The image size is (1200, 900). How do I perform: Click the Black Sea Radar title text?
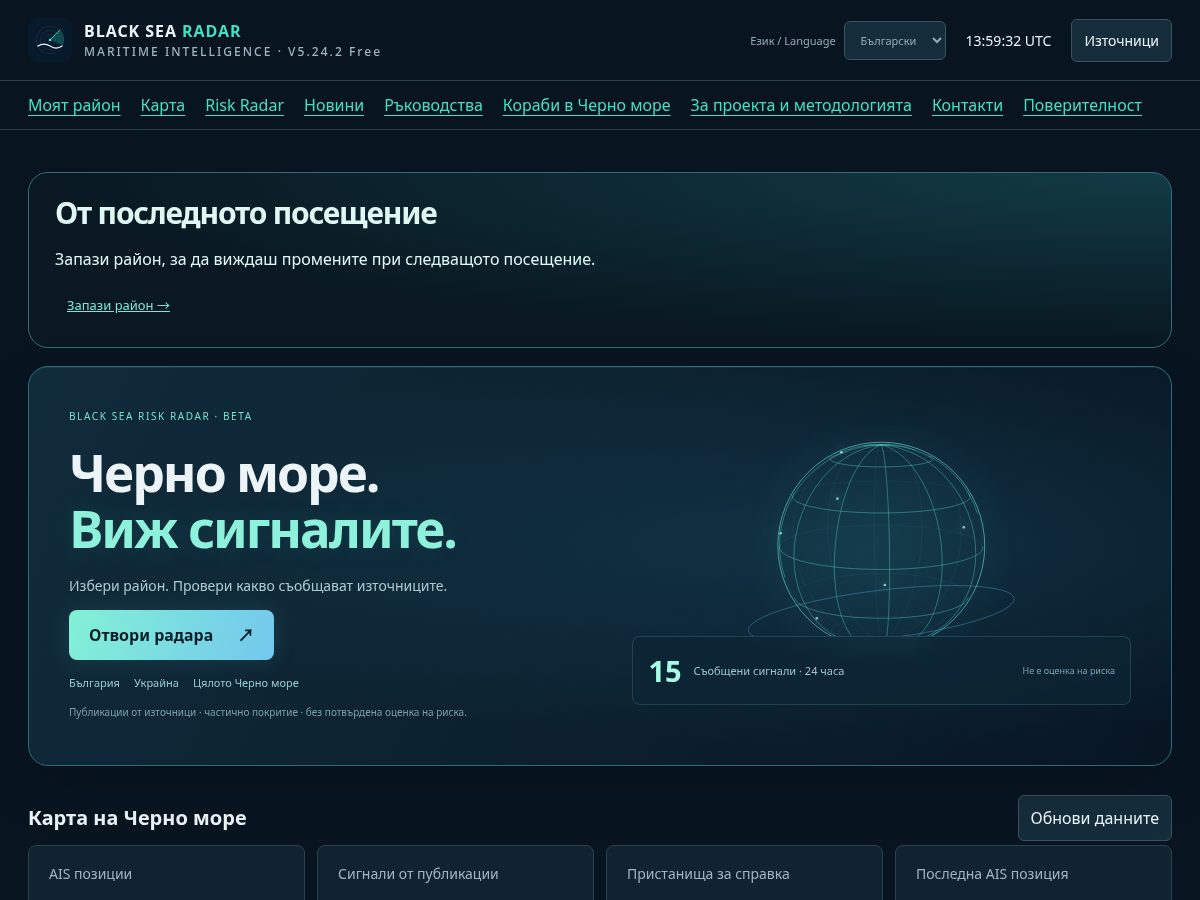(x=162, y=31)
